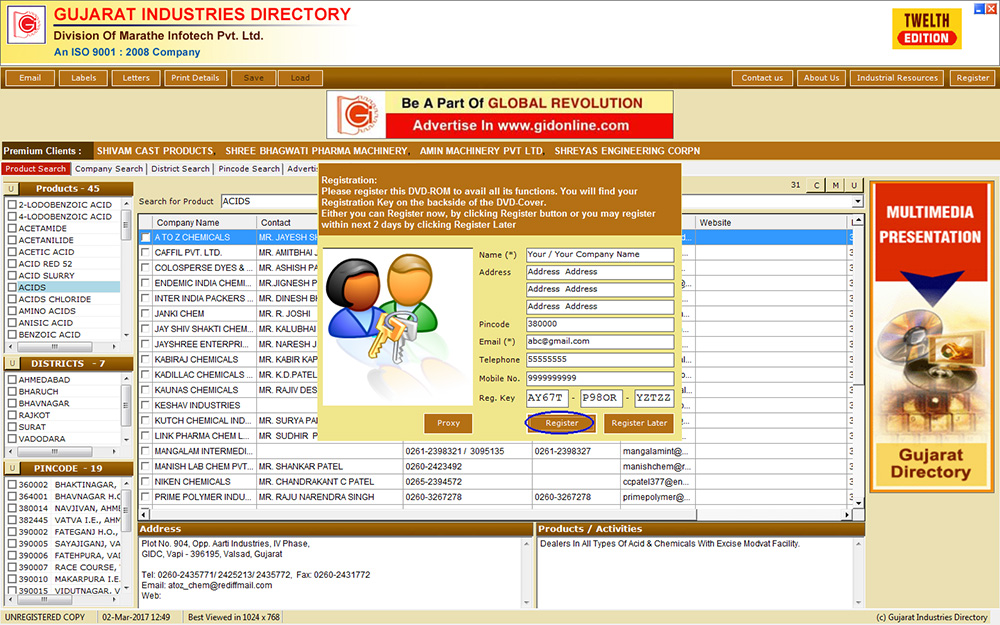This screenshot has height=625, width=1000.
Task: Select the VADODARA district checkbox
Action: point(12,439)
